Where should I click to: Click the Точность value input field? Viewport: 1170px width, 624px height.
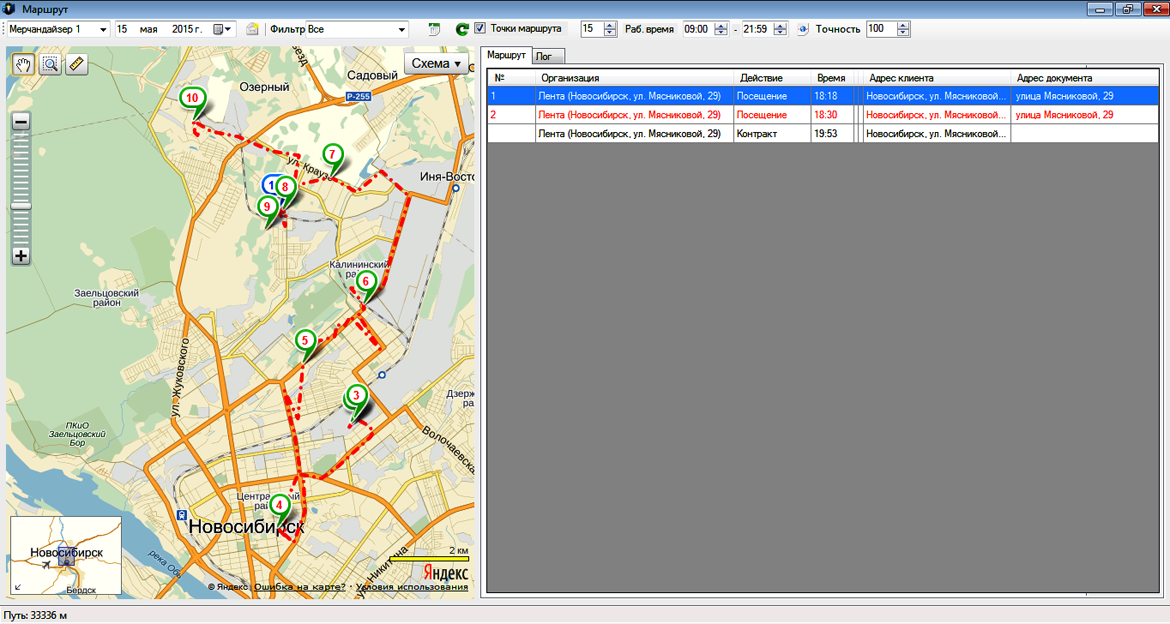880,30
